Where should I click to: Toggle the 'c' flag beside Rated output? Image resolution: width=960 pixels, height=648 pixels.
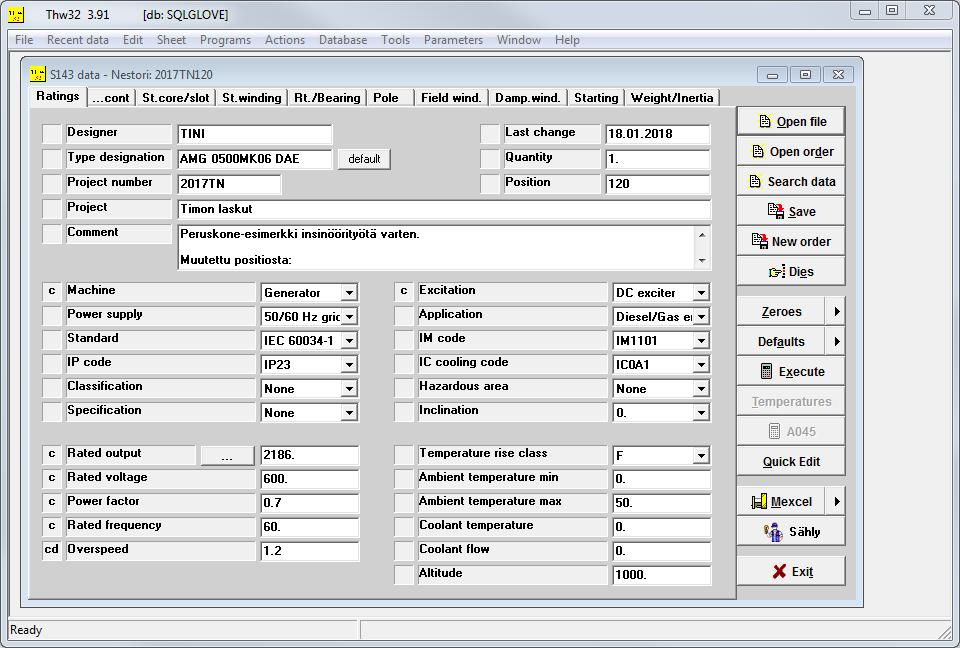pos(52,454)
